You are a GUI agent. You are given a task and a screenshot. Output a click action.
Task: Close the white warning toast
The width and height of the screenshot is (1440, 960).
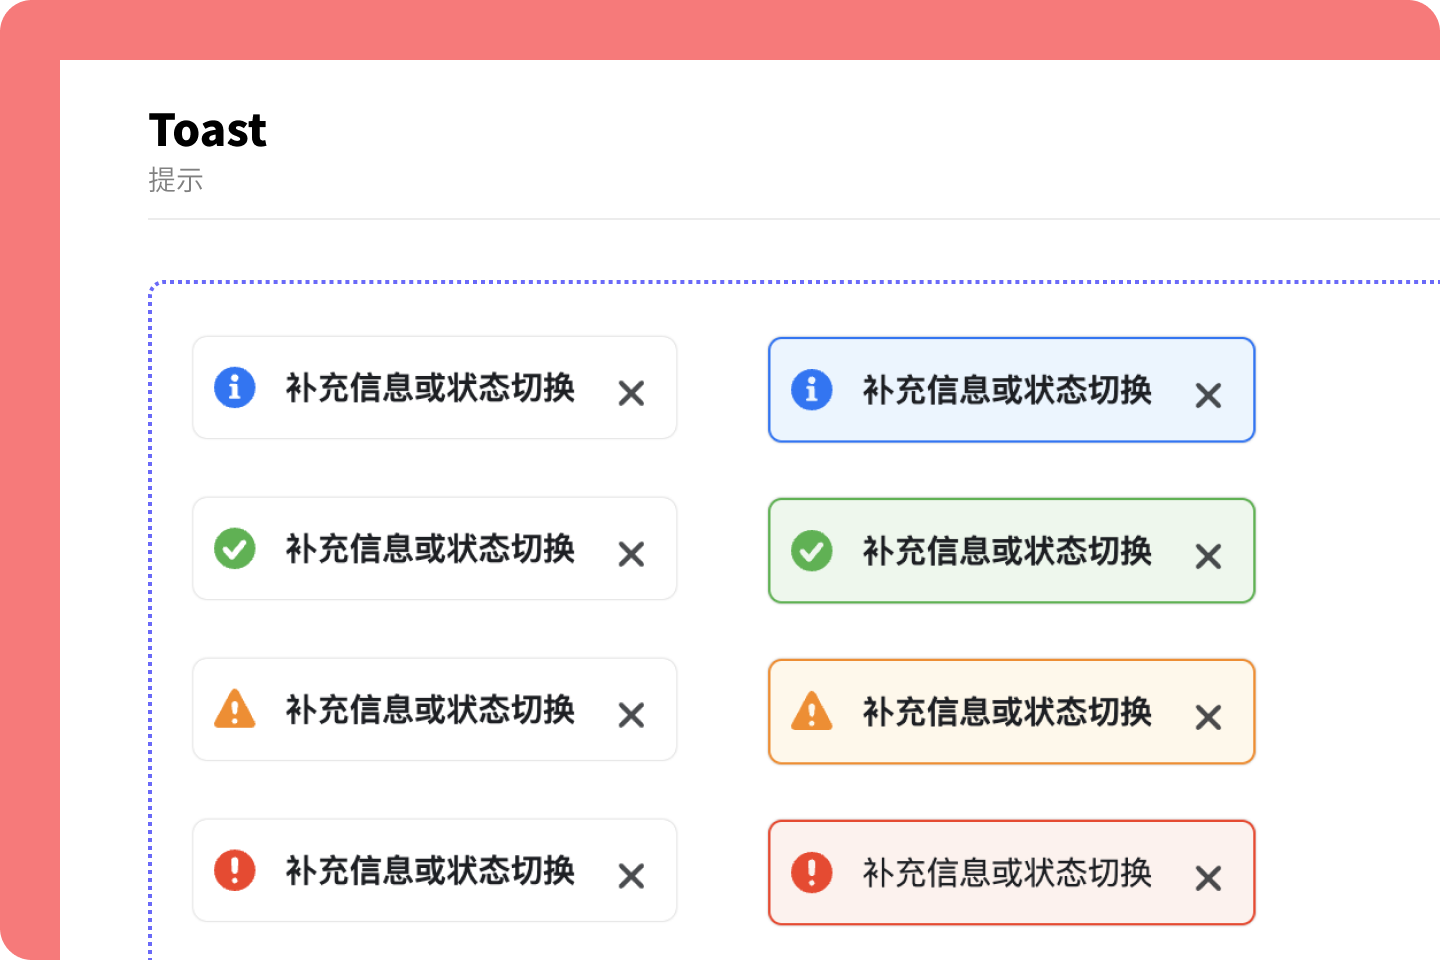(x=631, y=715)
